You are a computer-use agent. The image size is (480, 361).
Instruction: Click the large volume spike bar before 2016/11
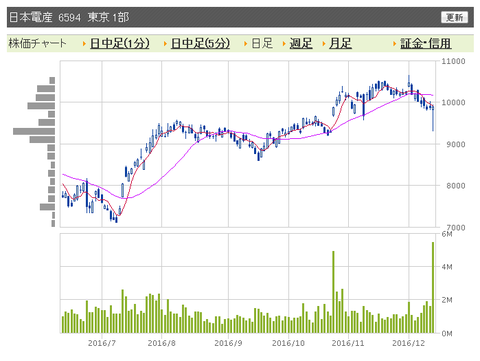(333, 292)
